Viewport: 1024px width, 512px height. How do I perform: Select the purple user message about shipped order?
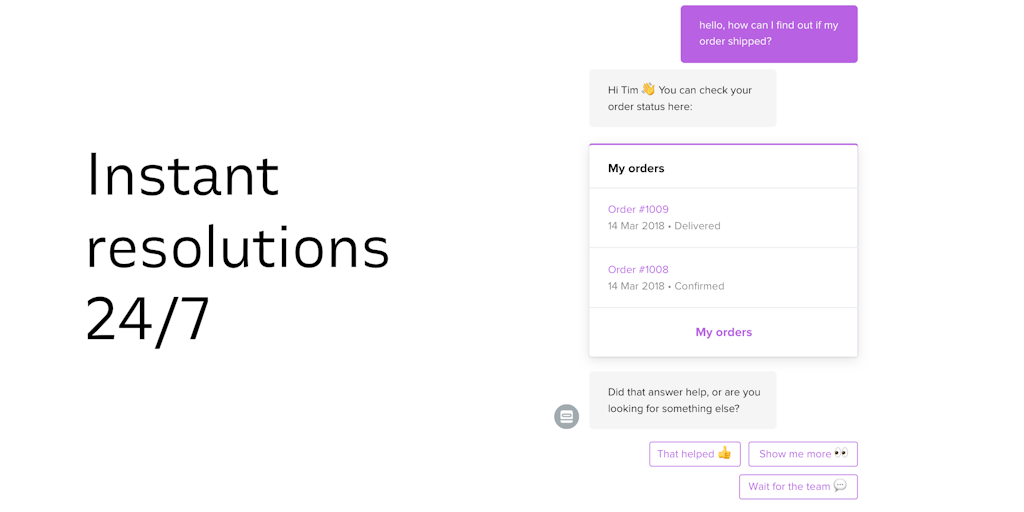click(769, 34)
